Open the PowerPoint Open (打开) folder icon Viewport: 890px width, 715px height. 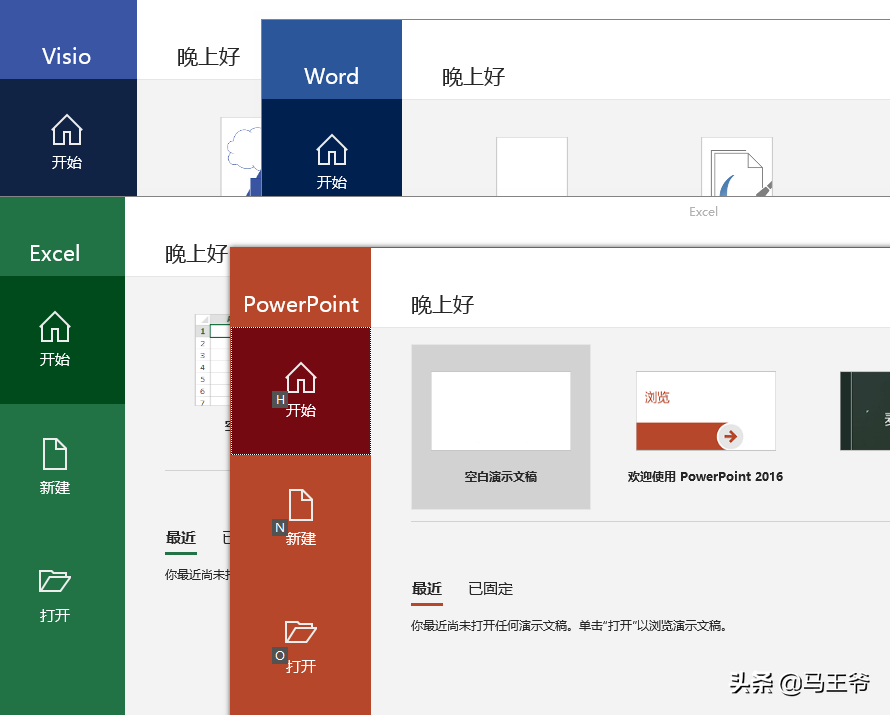click(301, 632)
